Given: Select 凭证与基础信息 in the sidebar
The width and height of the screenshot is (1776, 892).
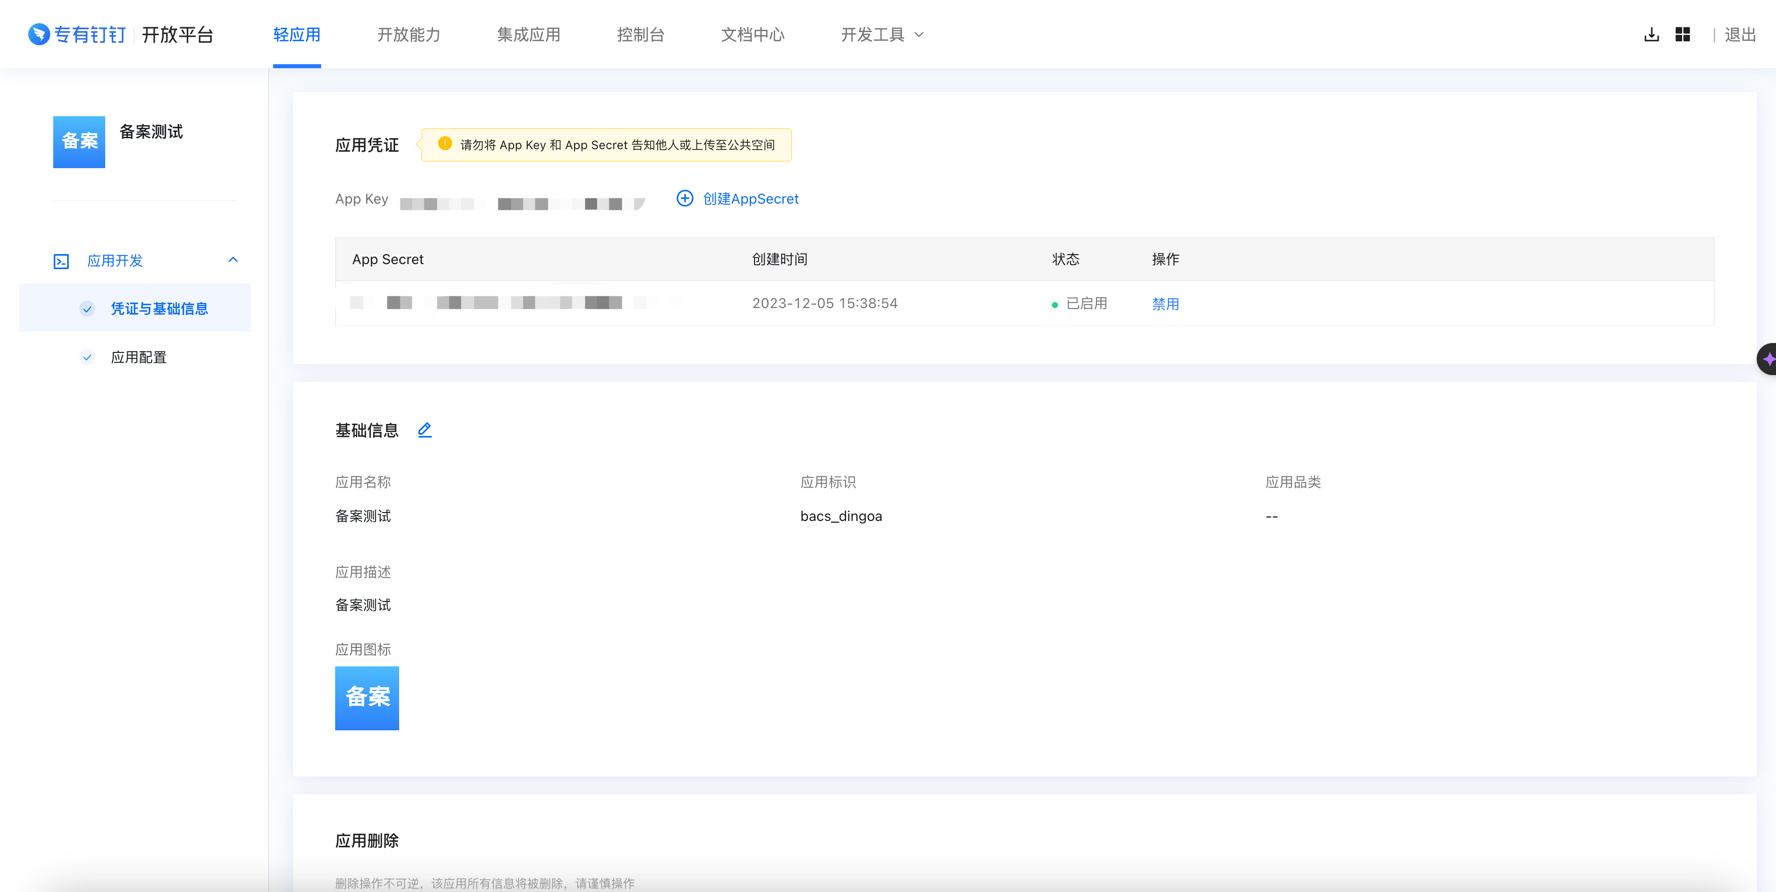Looking at the screenshot, I should 135,308.
